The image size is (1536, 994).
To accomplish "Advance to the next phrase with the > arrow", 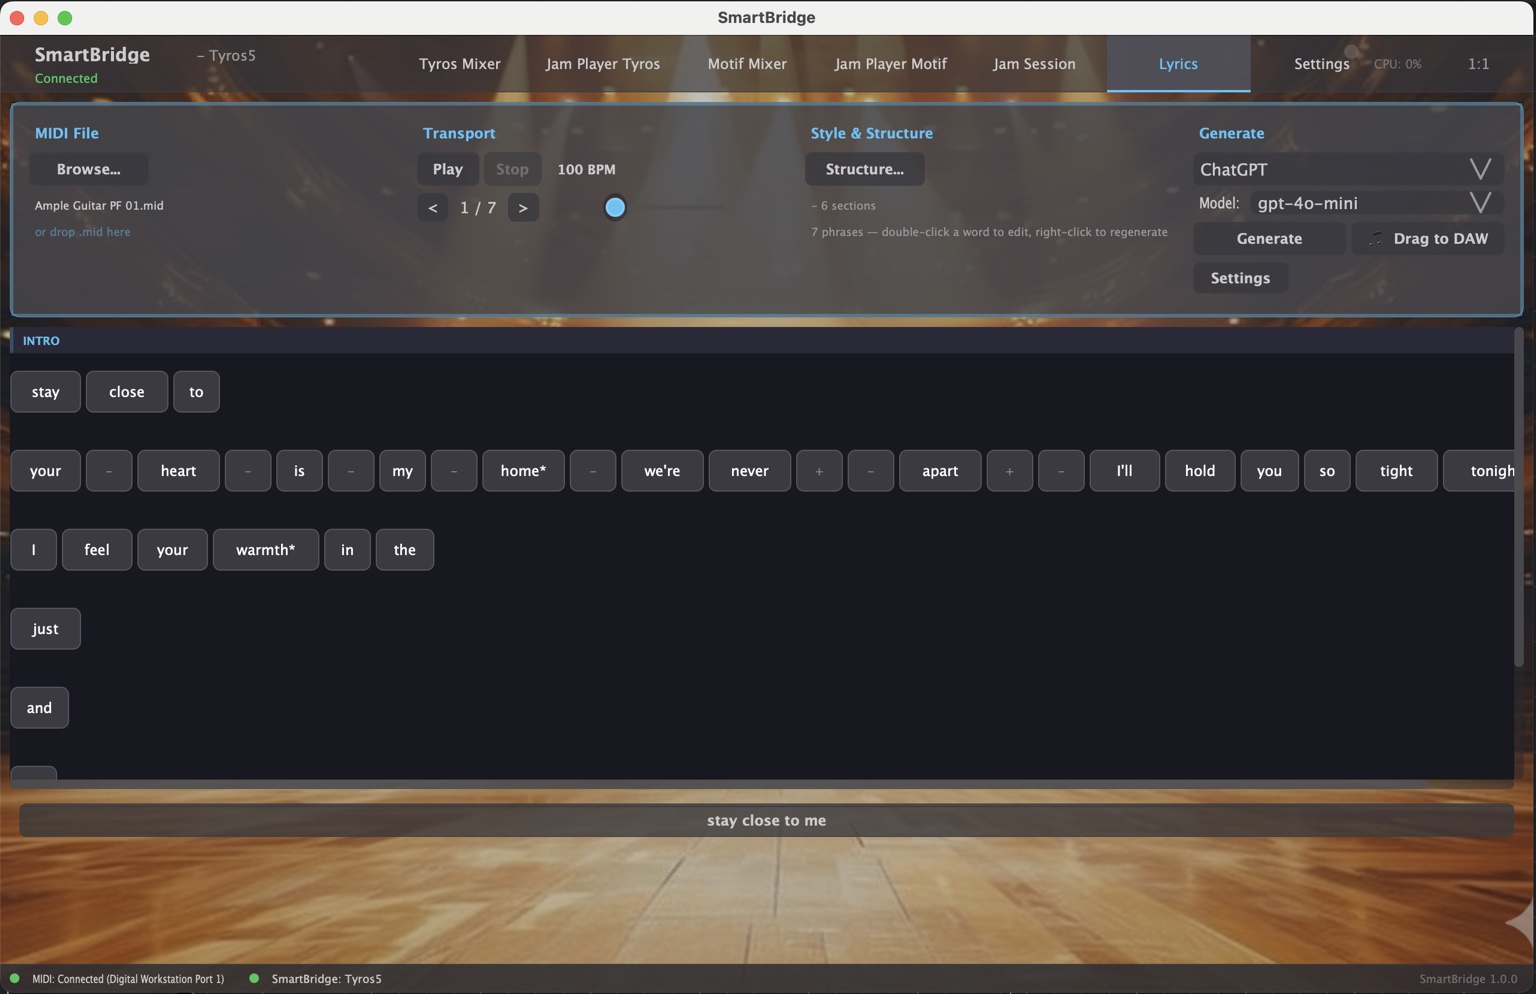I will [x=523, y=207].
